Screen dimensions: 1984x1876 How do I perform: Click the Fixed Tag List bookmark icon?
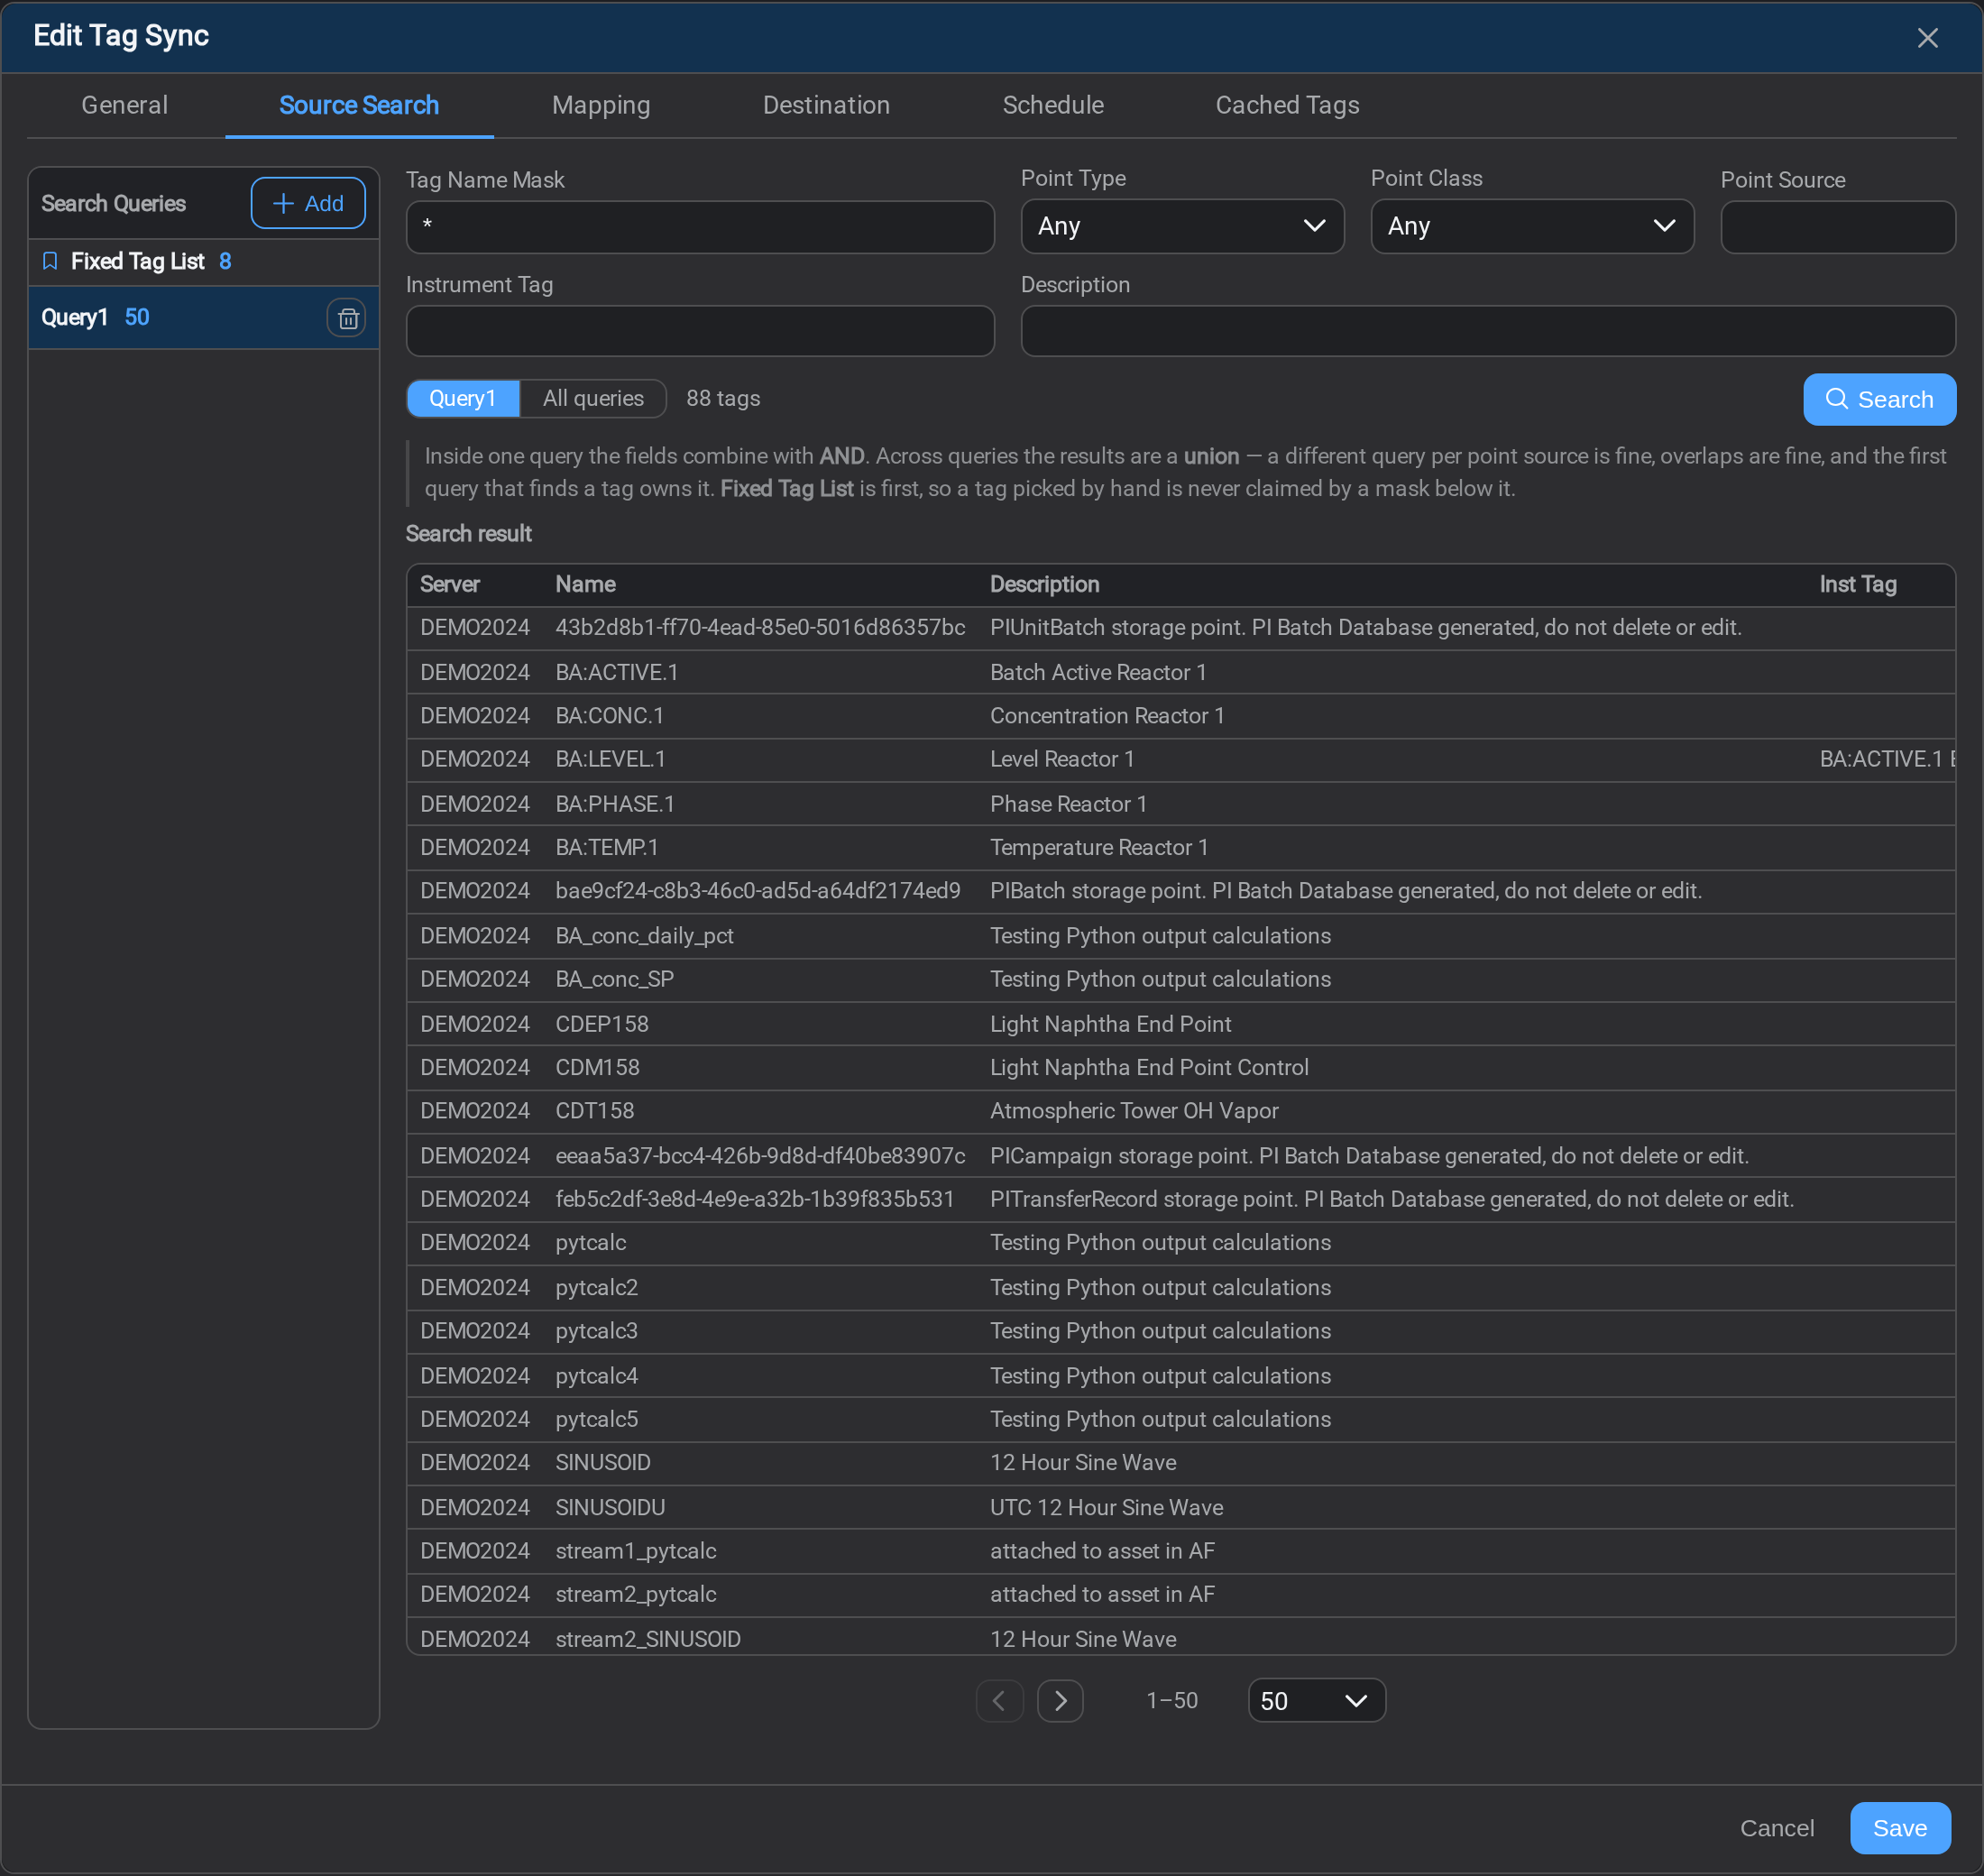click(50, 261)
